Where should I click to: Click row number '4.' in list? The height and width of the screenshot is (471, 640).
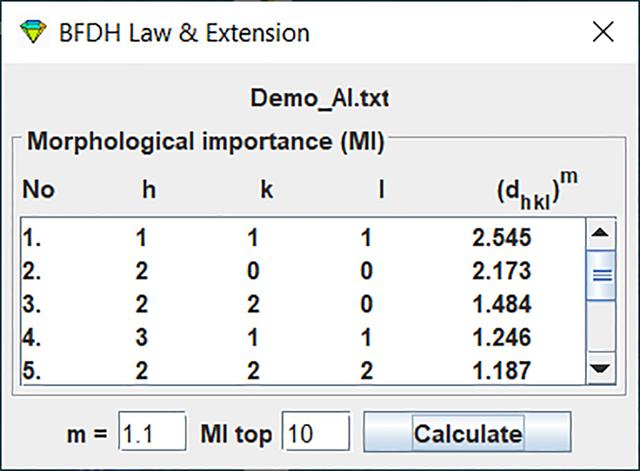[x=31, y=338]
